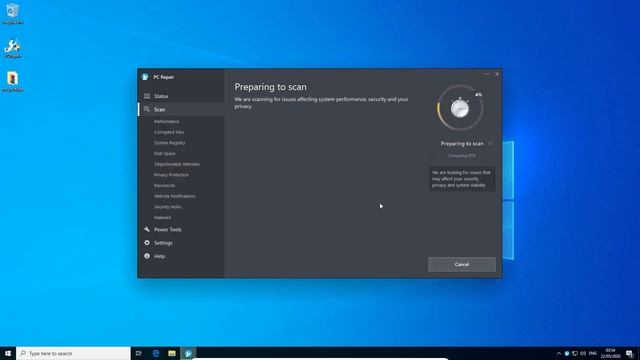Viewport: 640px width, 360px height.
Task: Select the third desktop icon below PCRepair
Action: tap(12, 82)
